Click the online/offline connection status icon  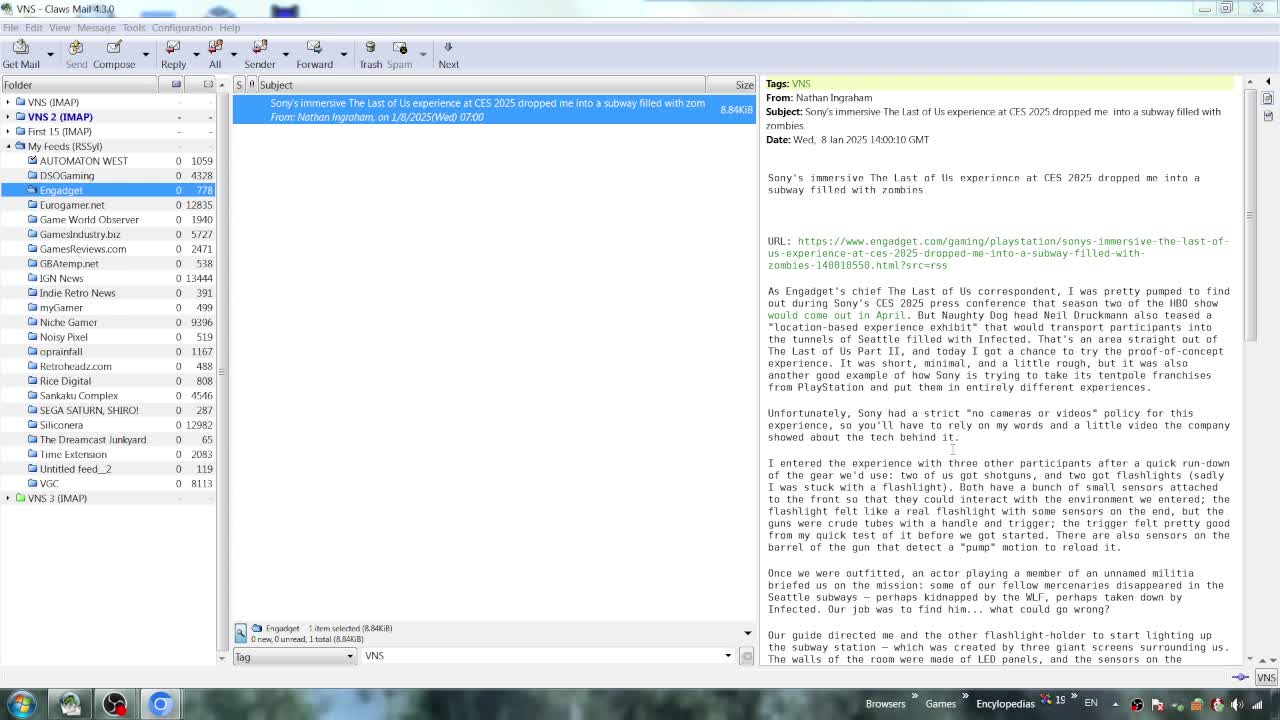click(x=1240, y=677)
